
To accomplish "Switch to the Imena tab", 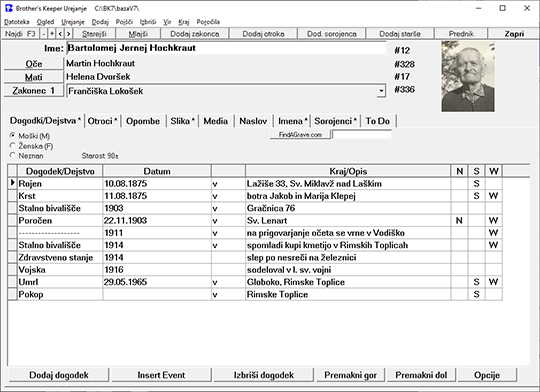I will tap(292, 121).
